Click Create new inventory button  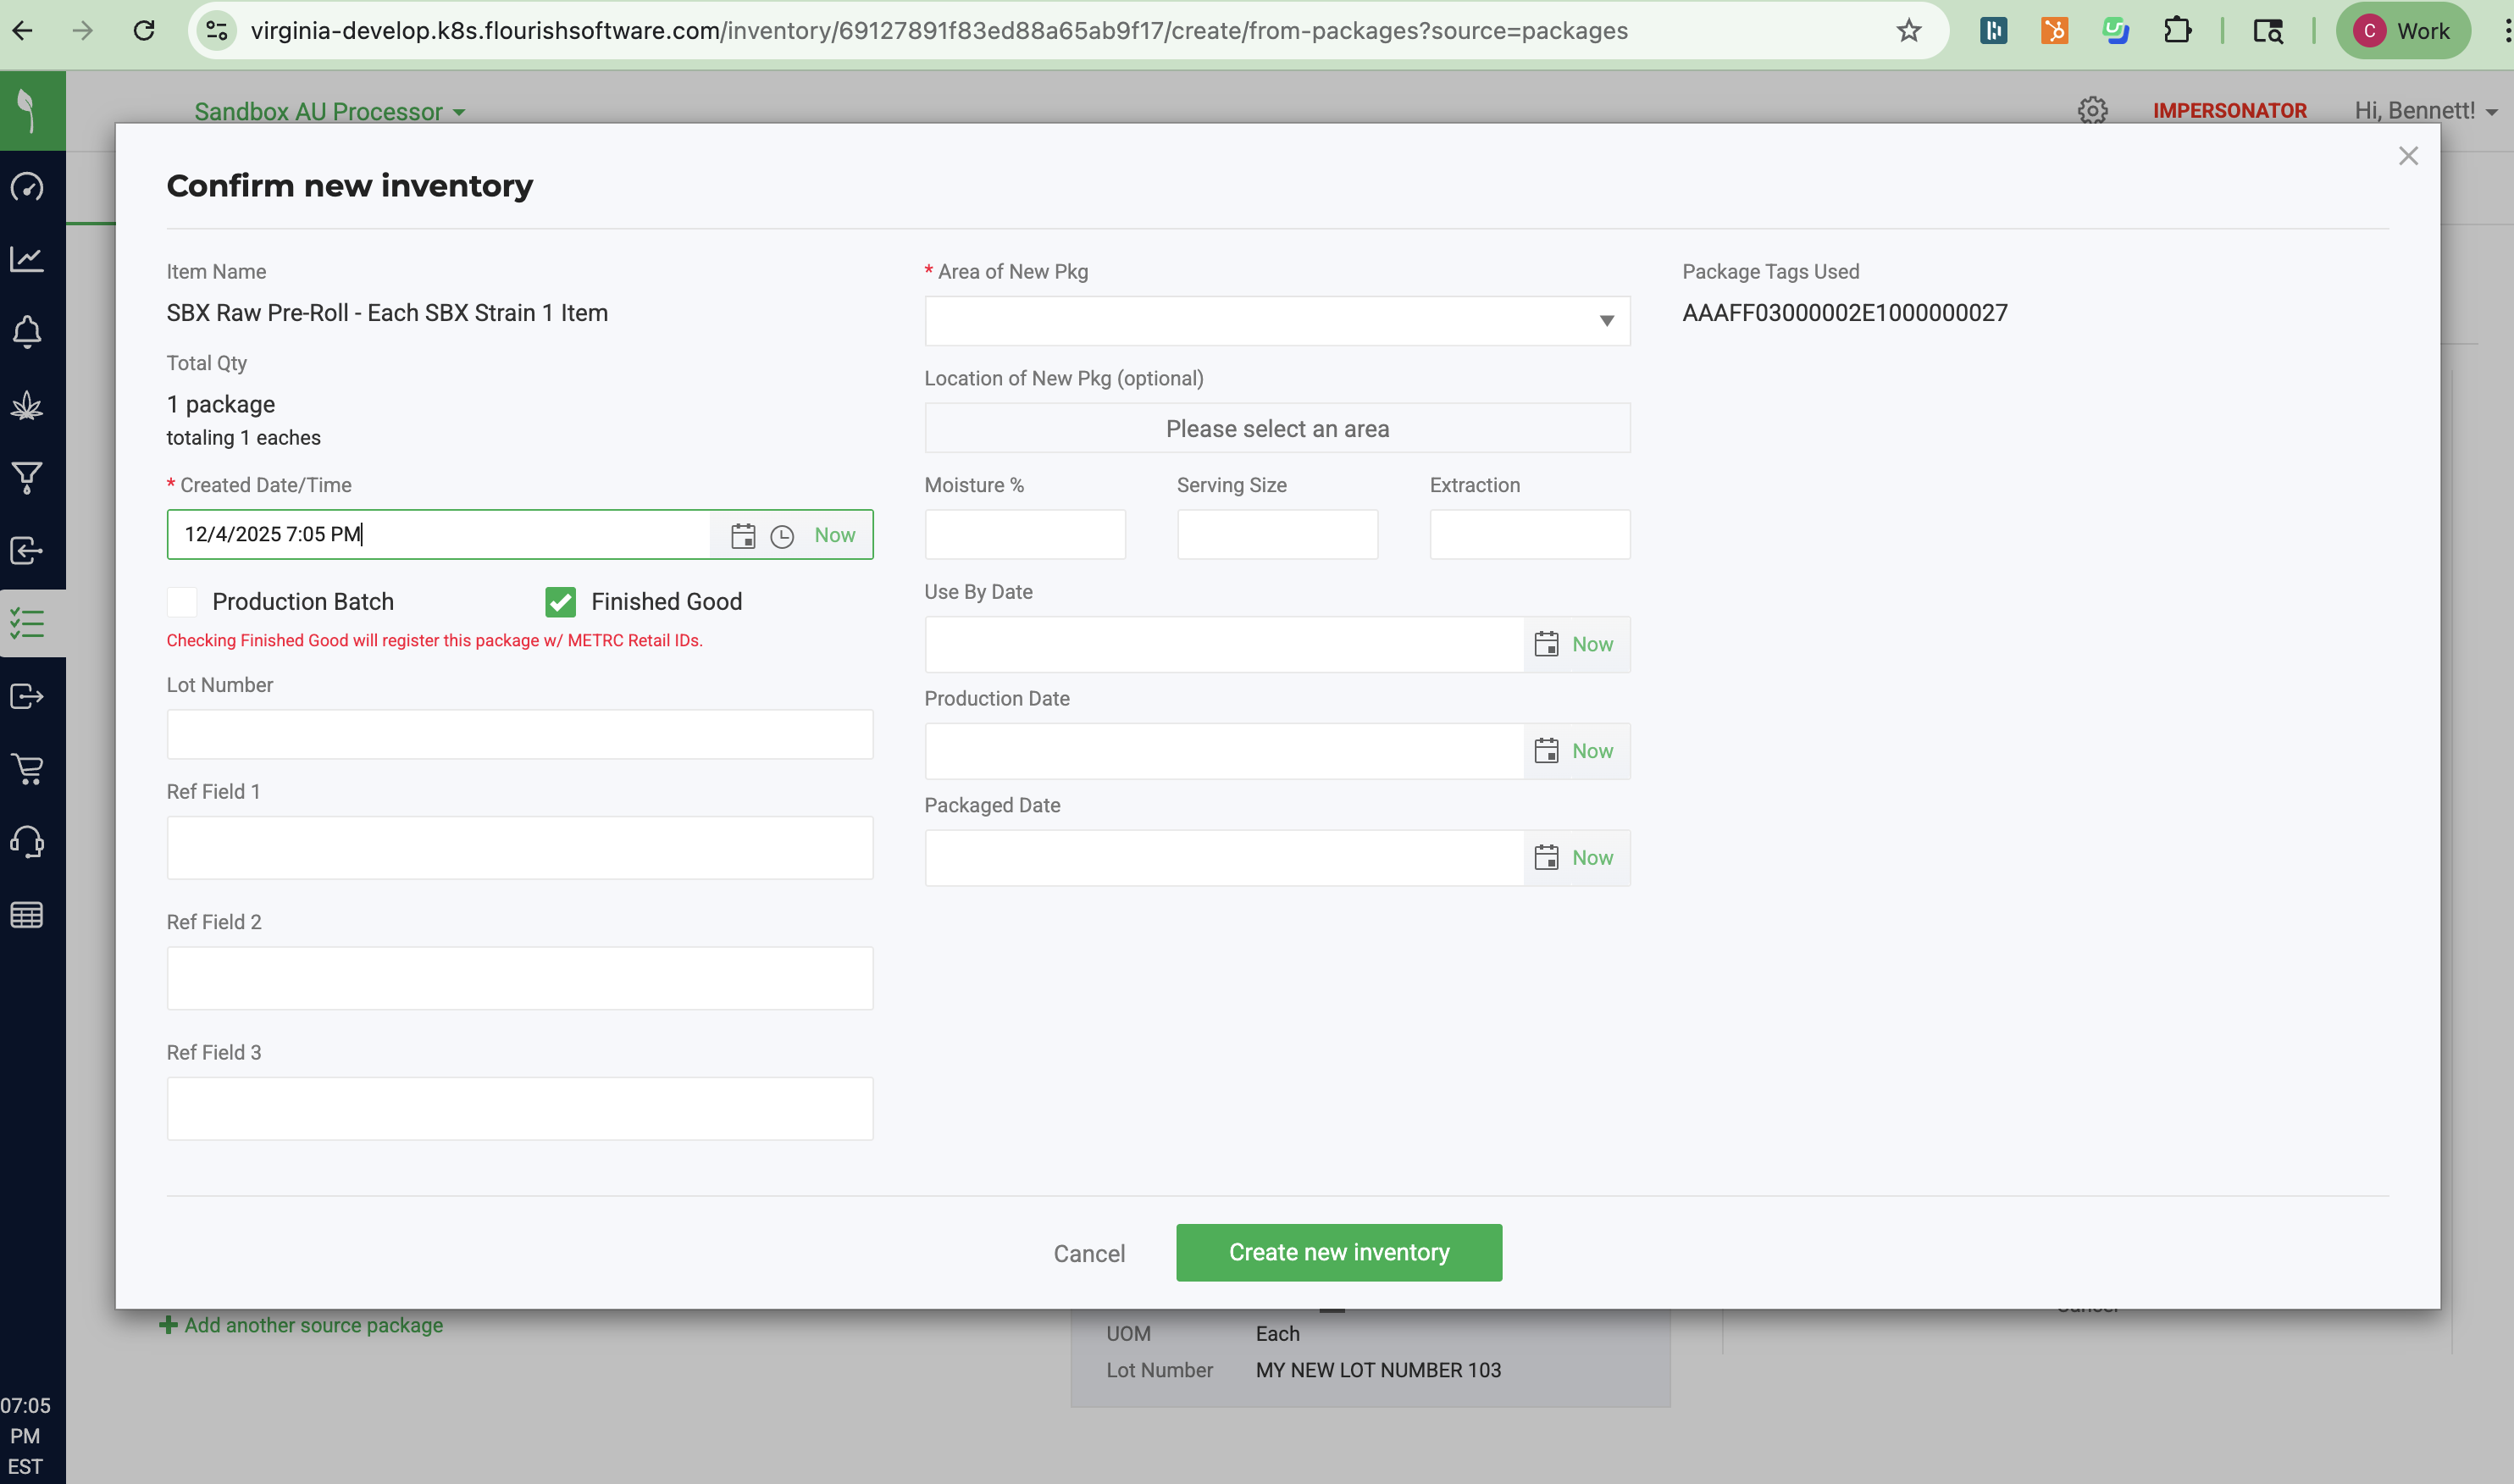coord(1338,1252)
